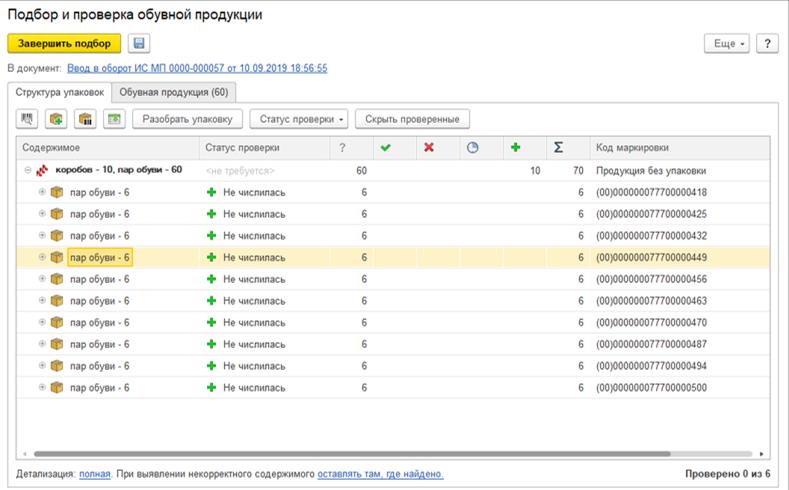Open the Еще dropdown menu
The height and width of the screenshot is (490, 789).
click(x=727, y=43)
